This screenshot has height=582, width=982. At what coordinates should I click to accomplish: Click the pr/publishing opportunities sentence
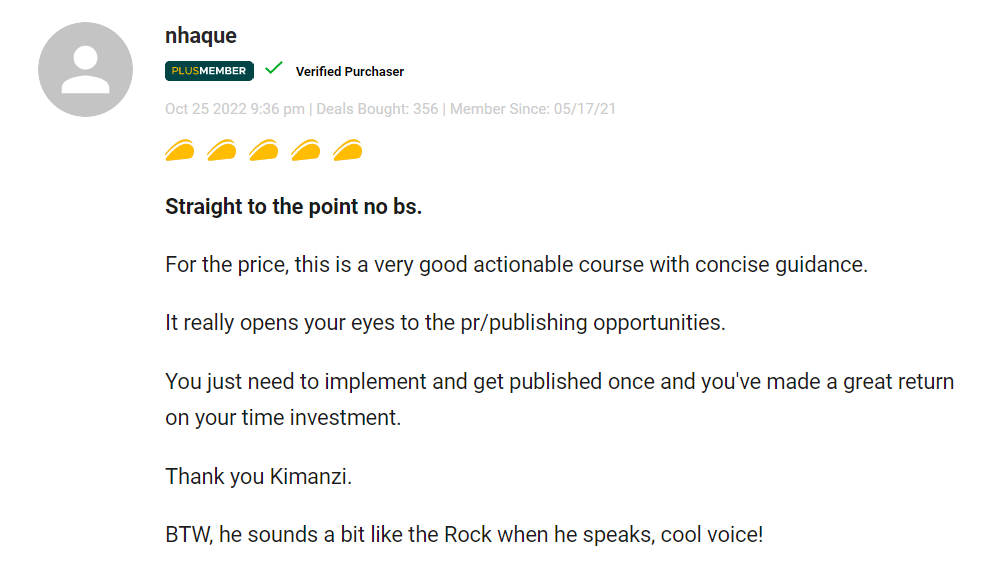point(445,323)
